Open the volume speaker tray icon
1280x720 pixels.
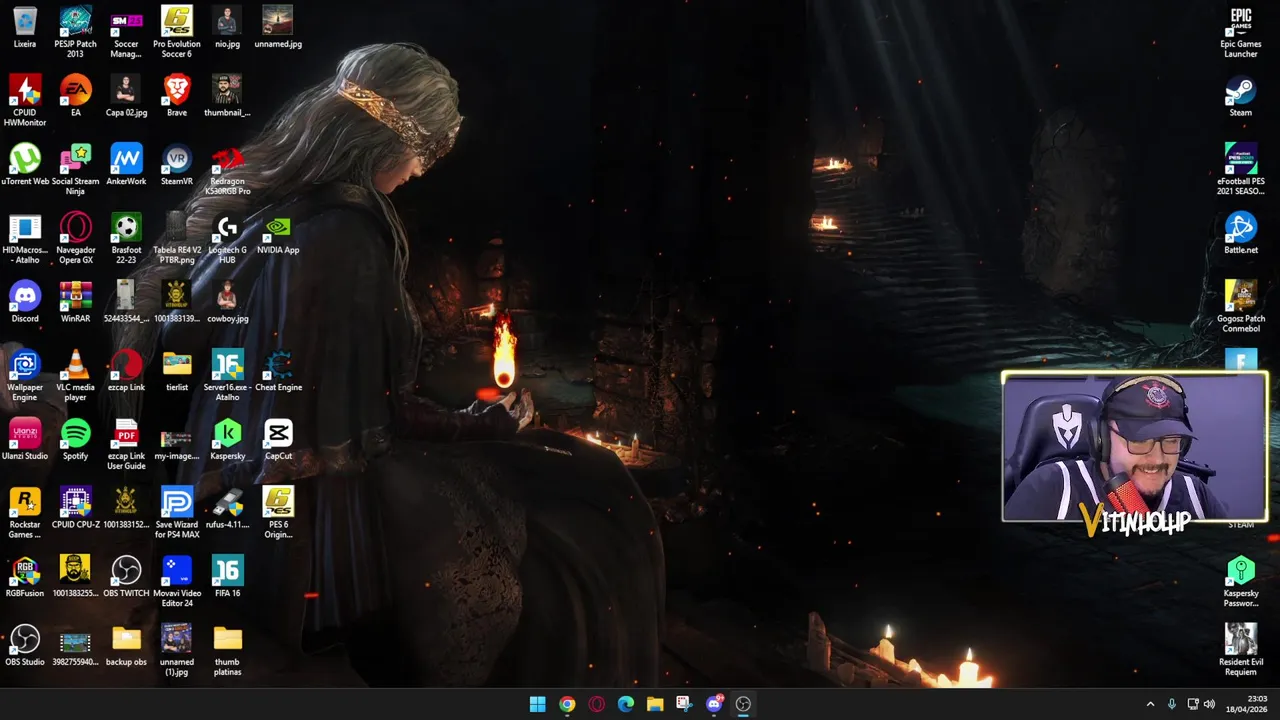[x=1209, y=704]
